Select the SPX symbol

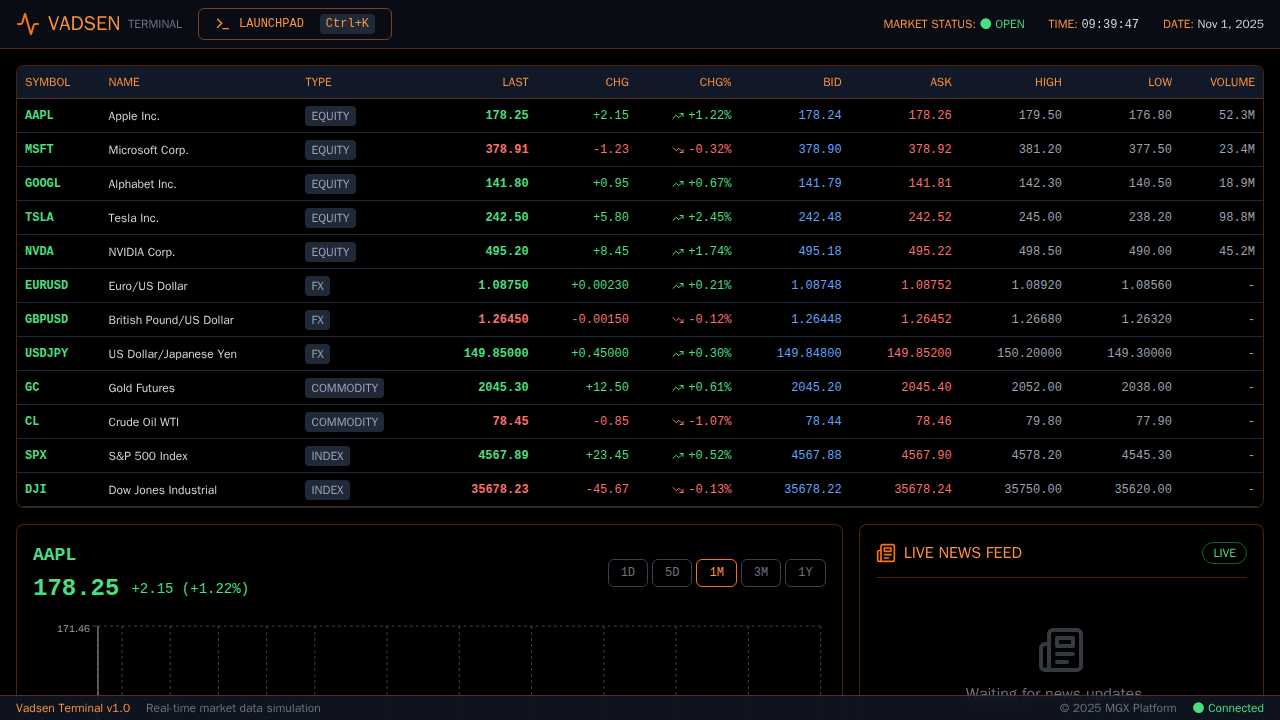[36, 455]
